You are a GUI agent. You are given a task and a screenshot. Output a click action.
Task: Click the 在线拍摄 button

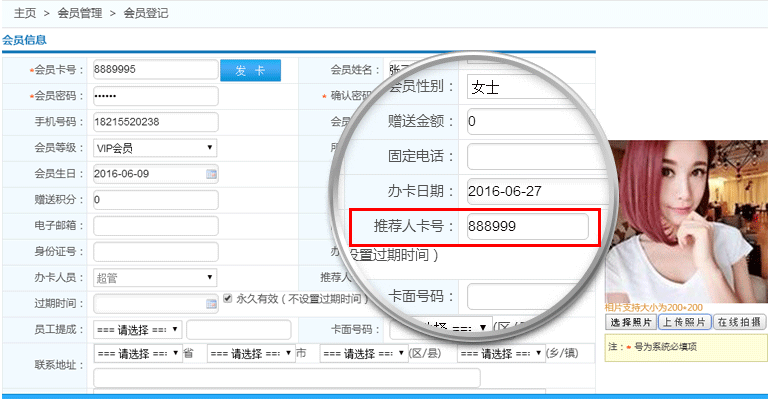click(x=740, y=322)
